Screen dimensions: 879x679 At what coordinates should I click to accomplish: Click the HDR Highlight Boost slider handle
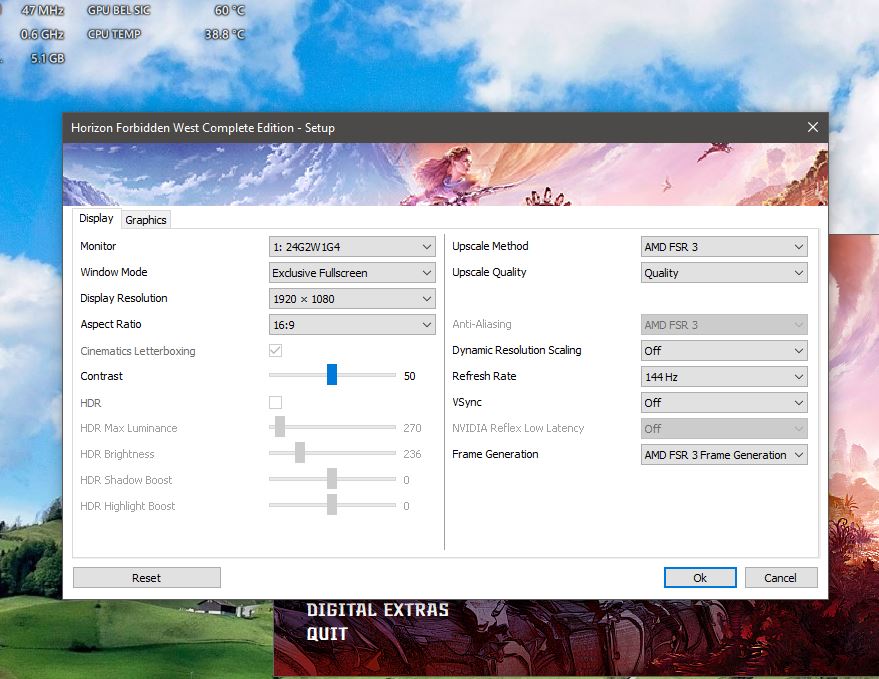pos(332,504)
